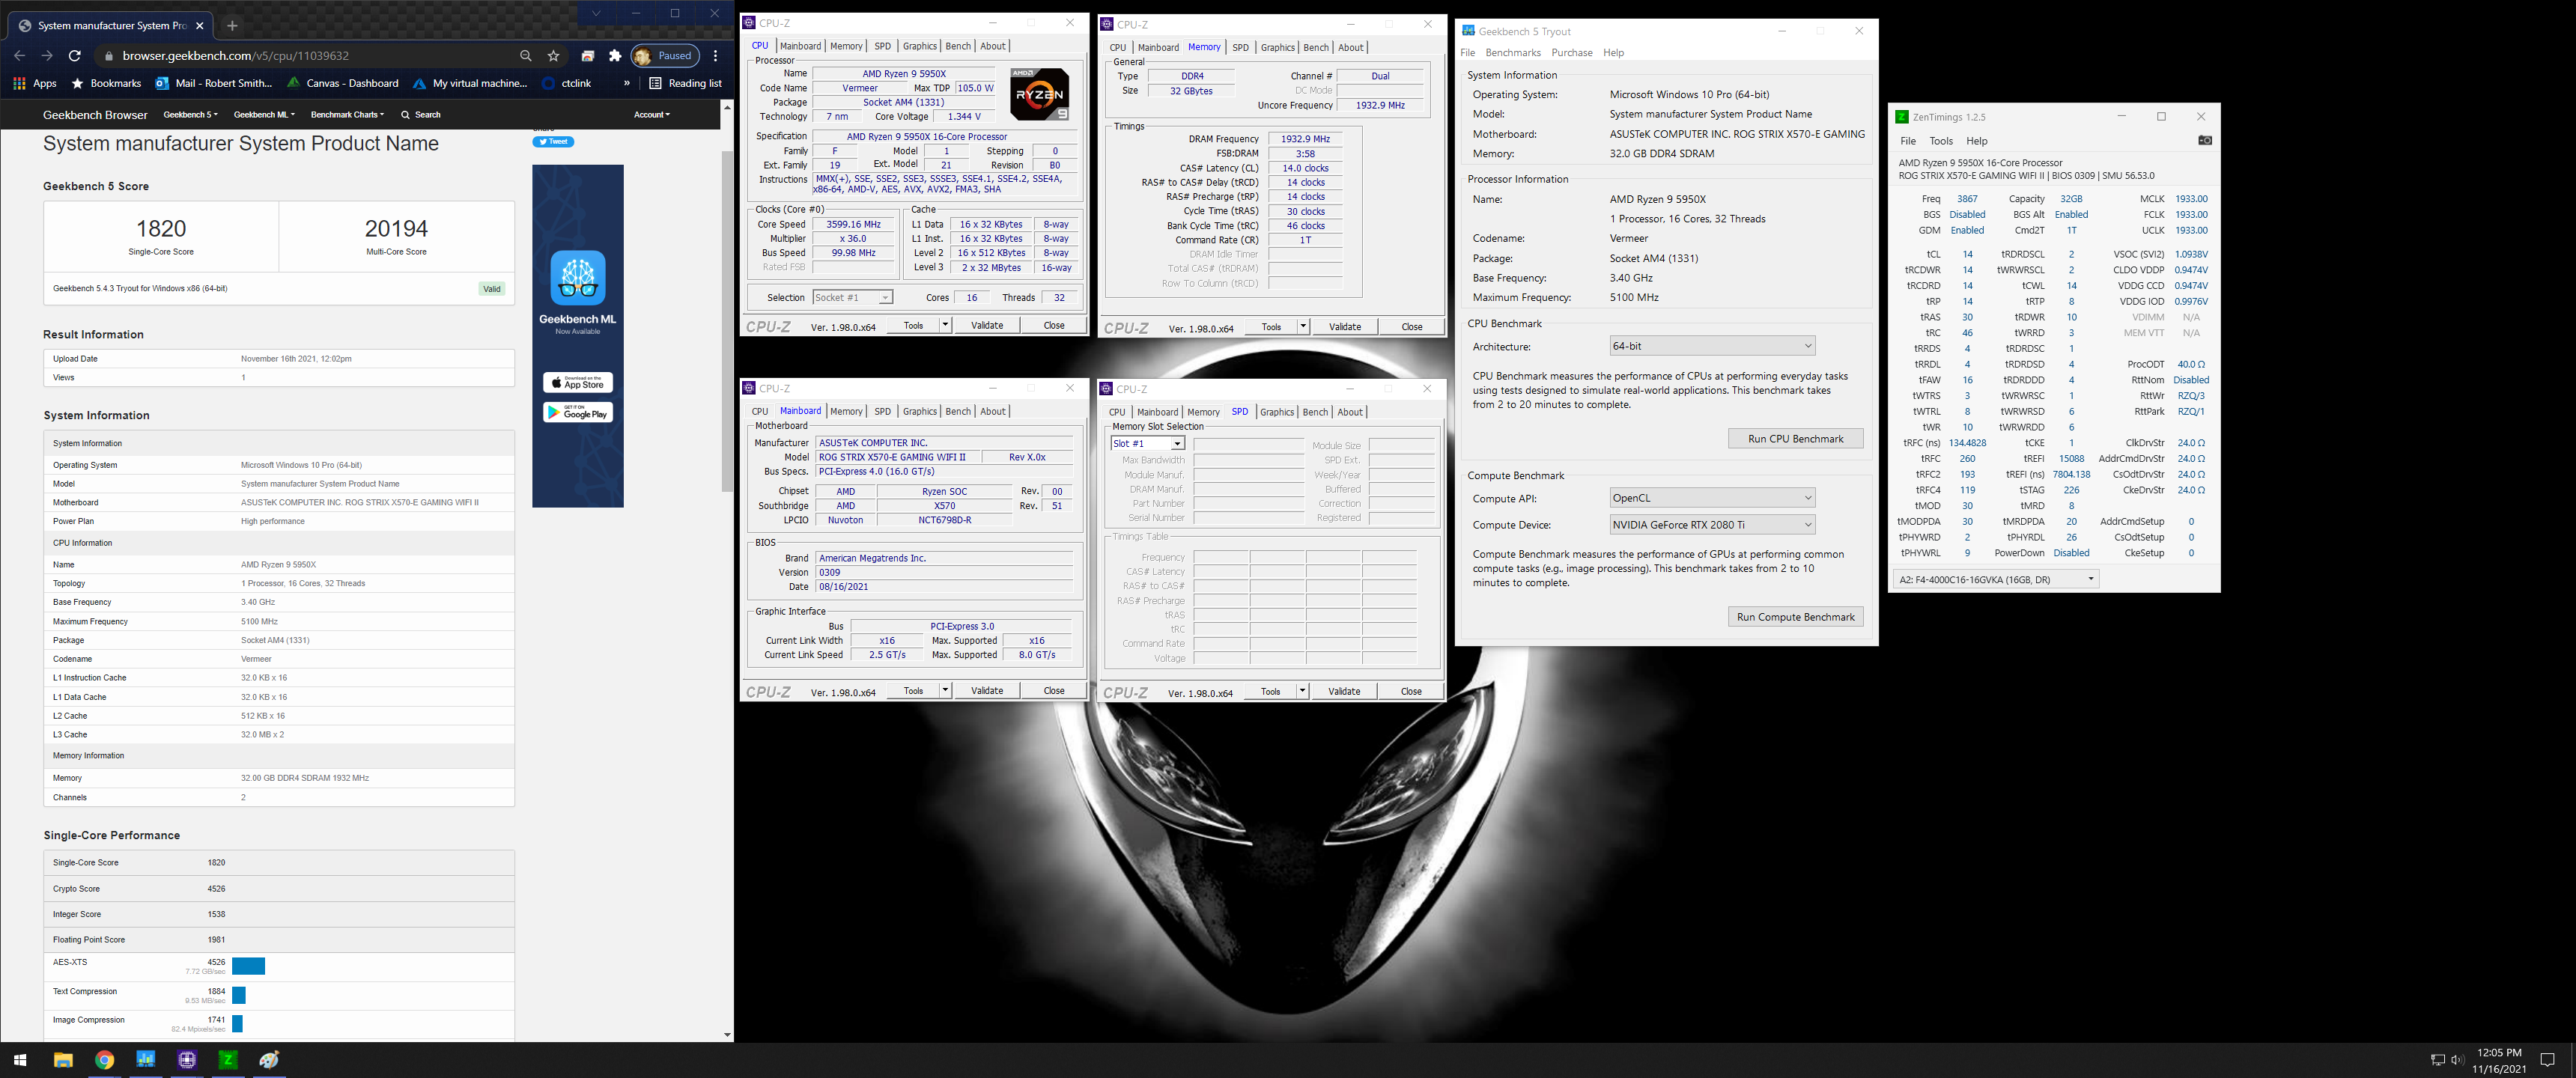Open the Compute Device RTX 2080 Ti dropdown
The width and height of the screenshot is (2576, 1078).
click(x=1712, y=525)
